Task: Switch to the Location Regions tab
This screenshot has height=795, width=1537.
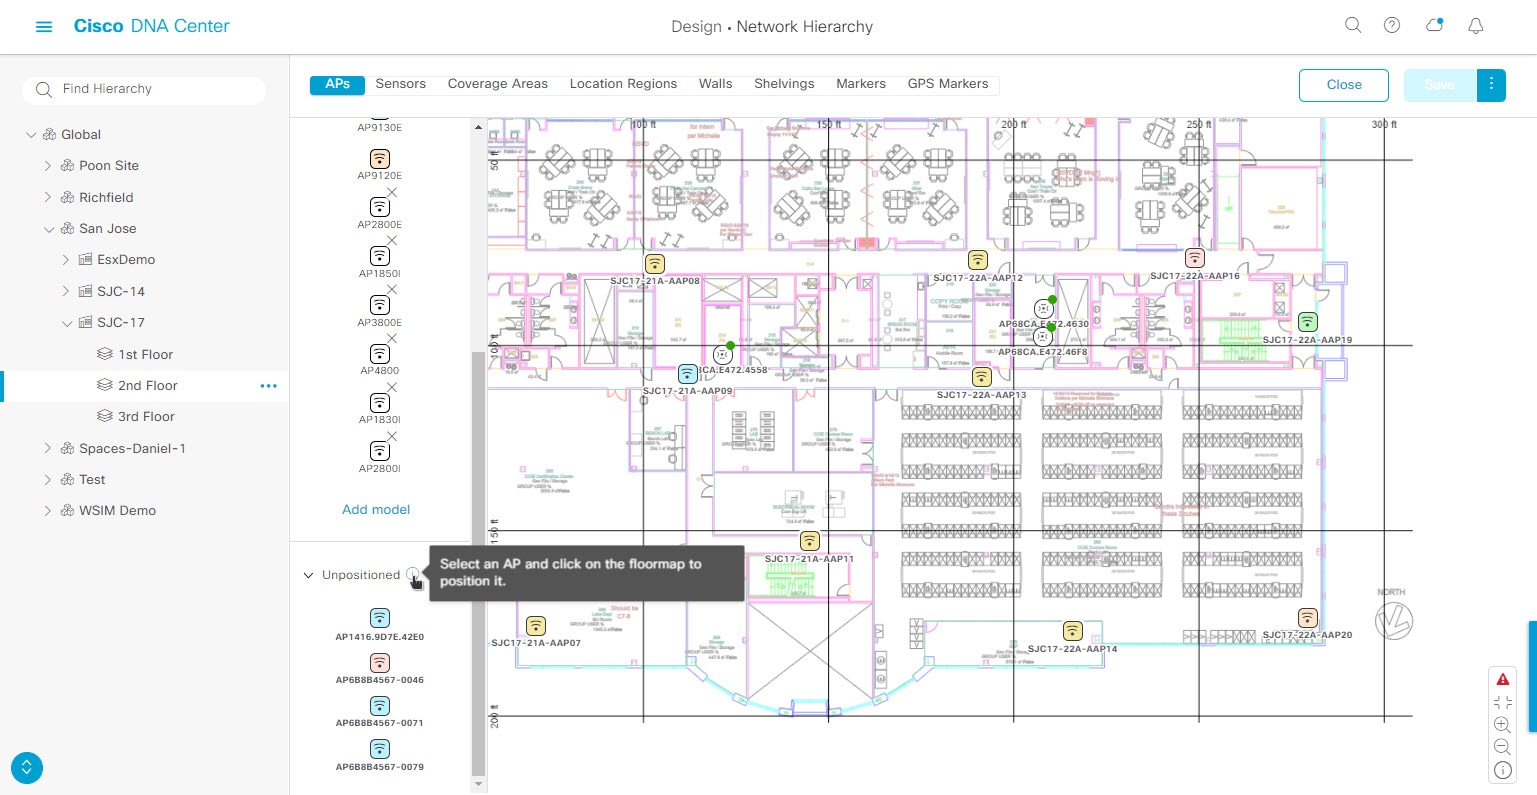Action: pos(623,84)
